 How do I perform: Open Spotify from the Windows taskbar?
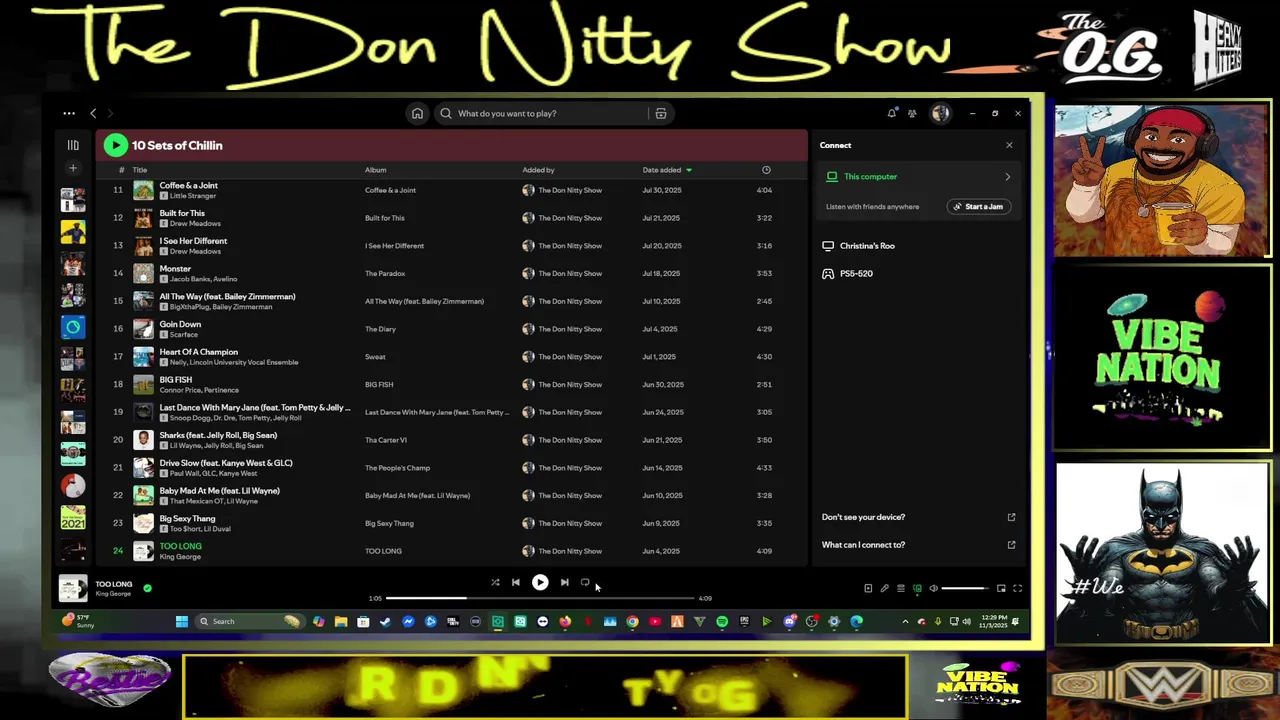(x=722, y=621)
